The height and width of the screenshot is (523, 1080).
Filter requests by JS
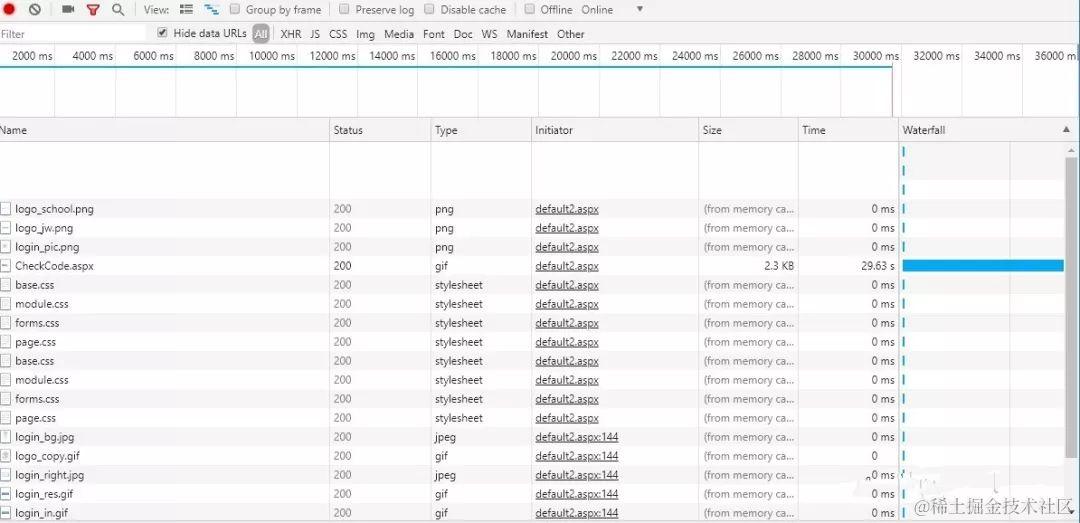(315, 34)
